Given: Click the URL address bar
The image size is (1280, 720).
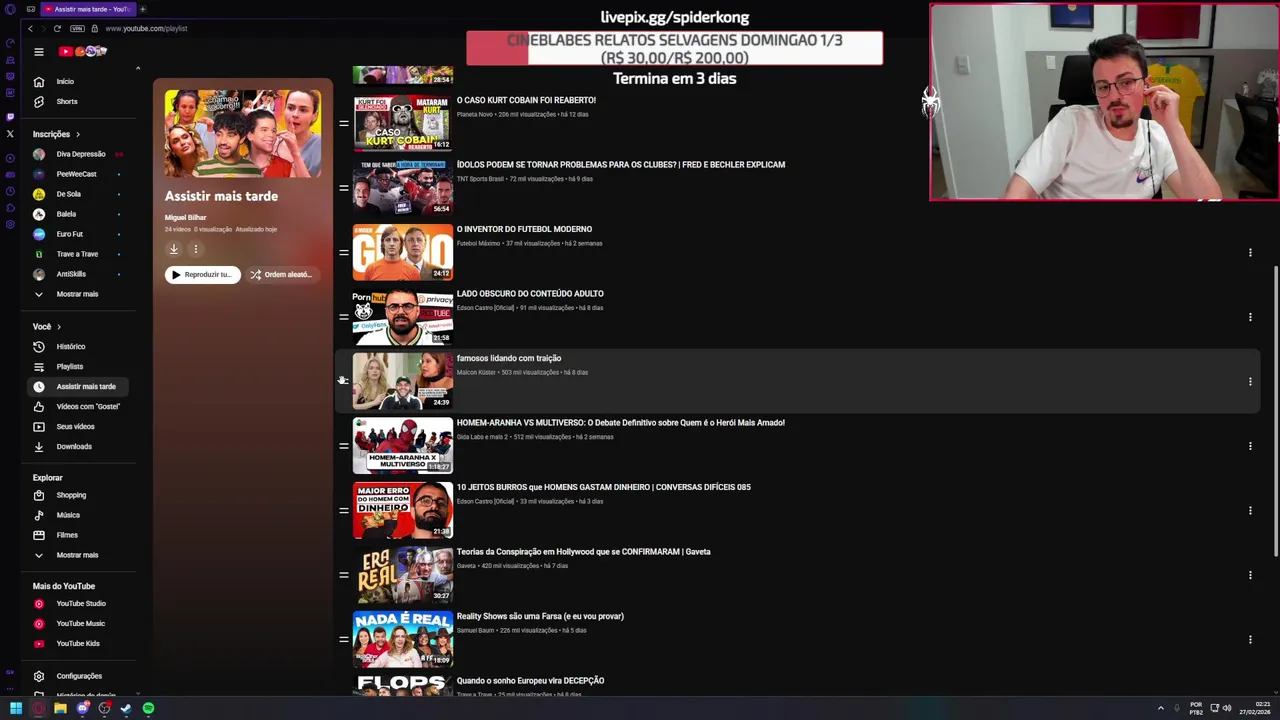Looking at the screenshot, I should pos(146,28).
